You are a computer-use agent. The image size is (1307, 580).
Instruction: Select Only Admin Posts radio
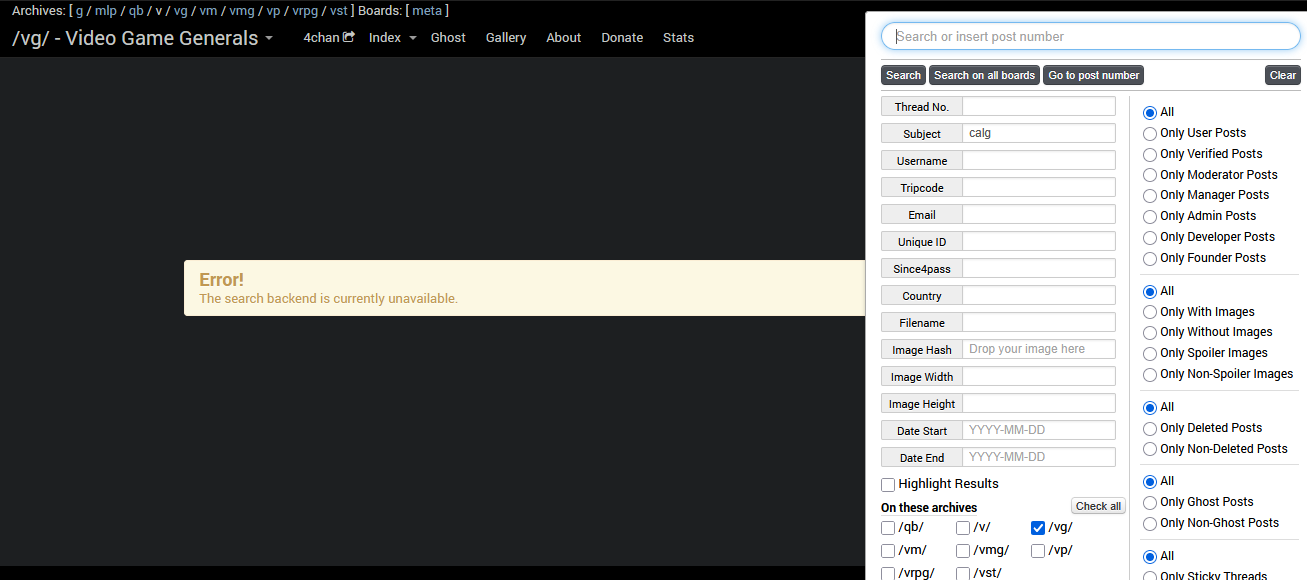pos(1150,216)
